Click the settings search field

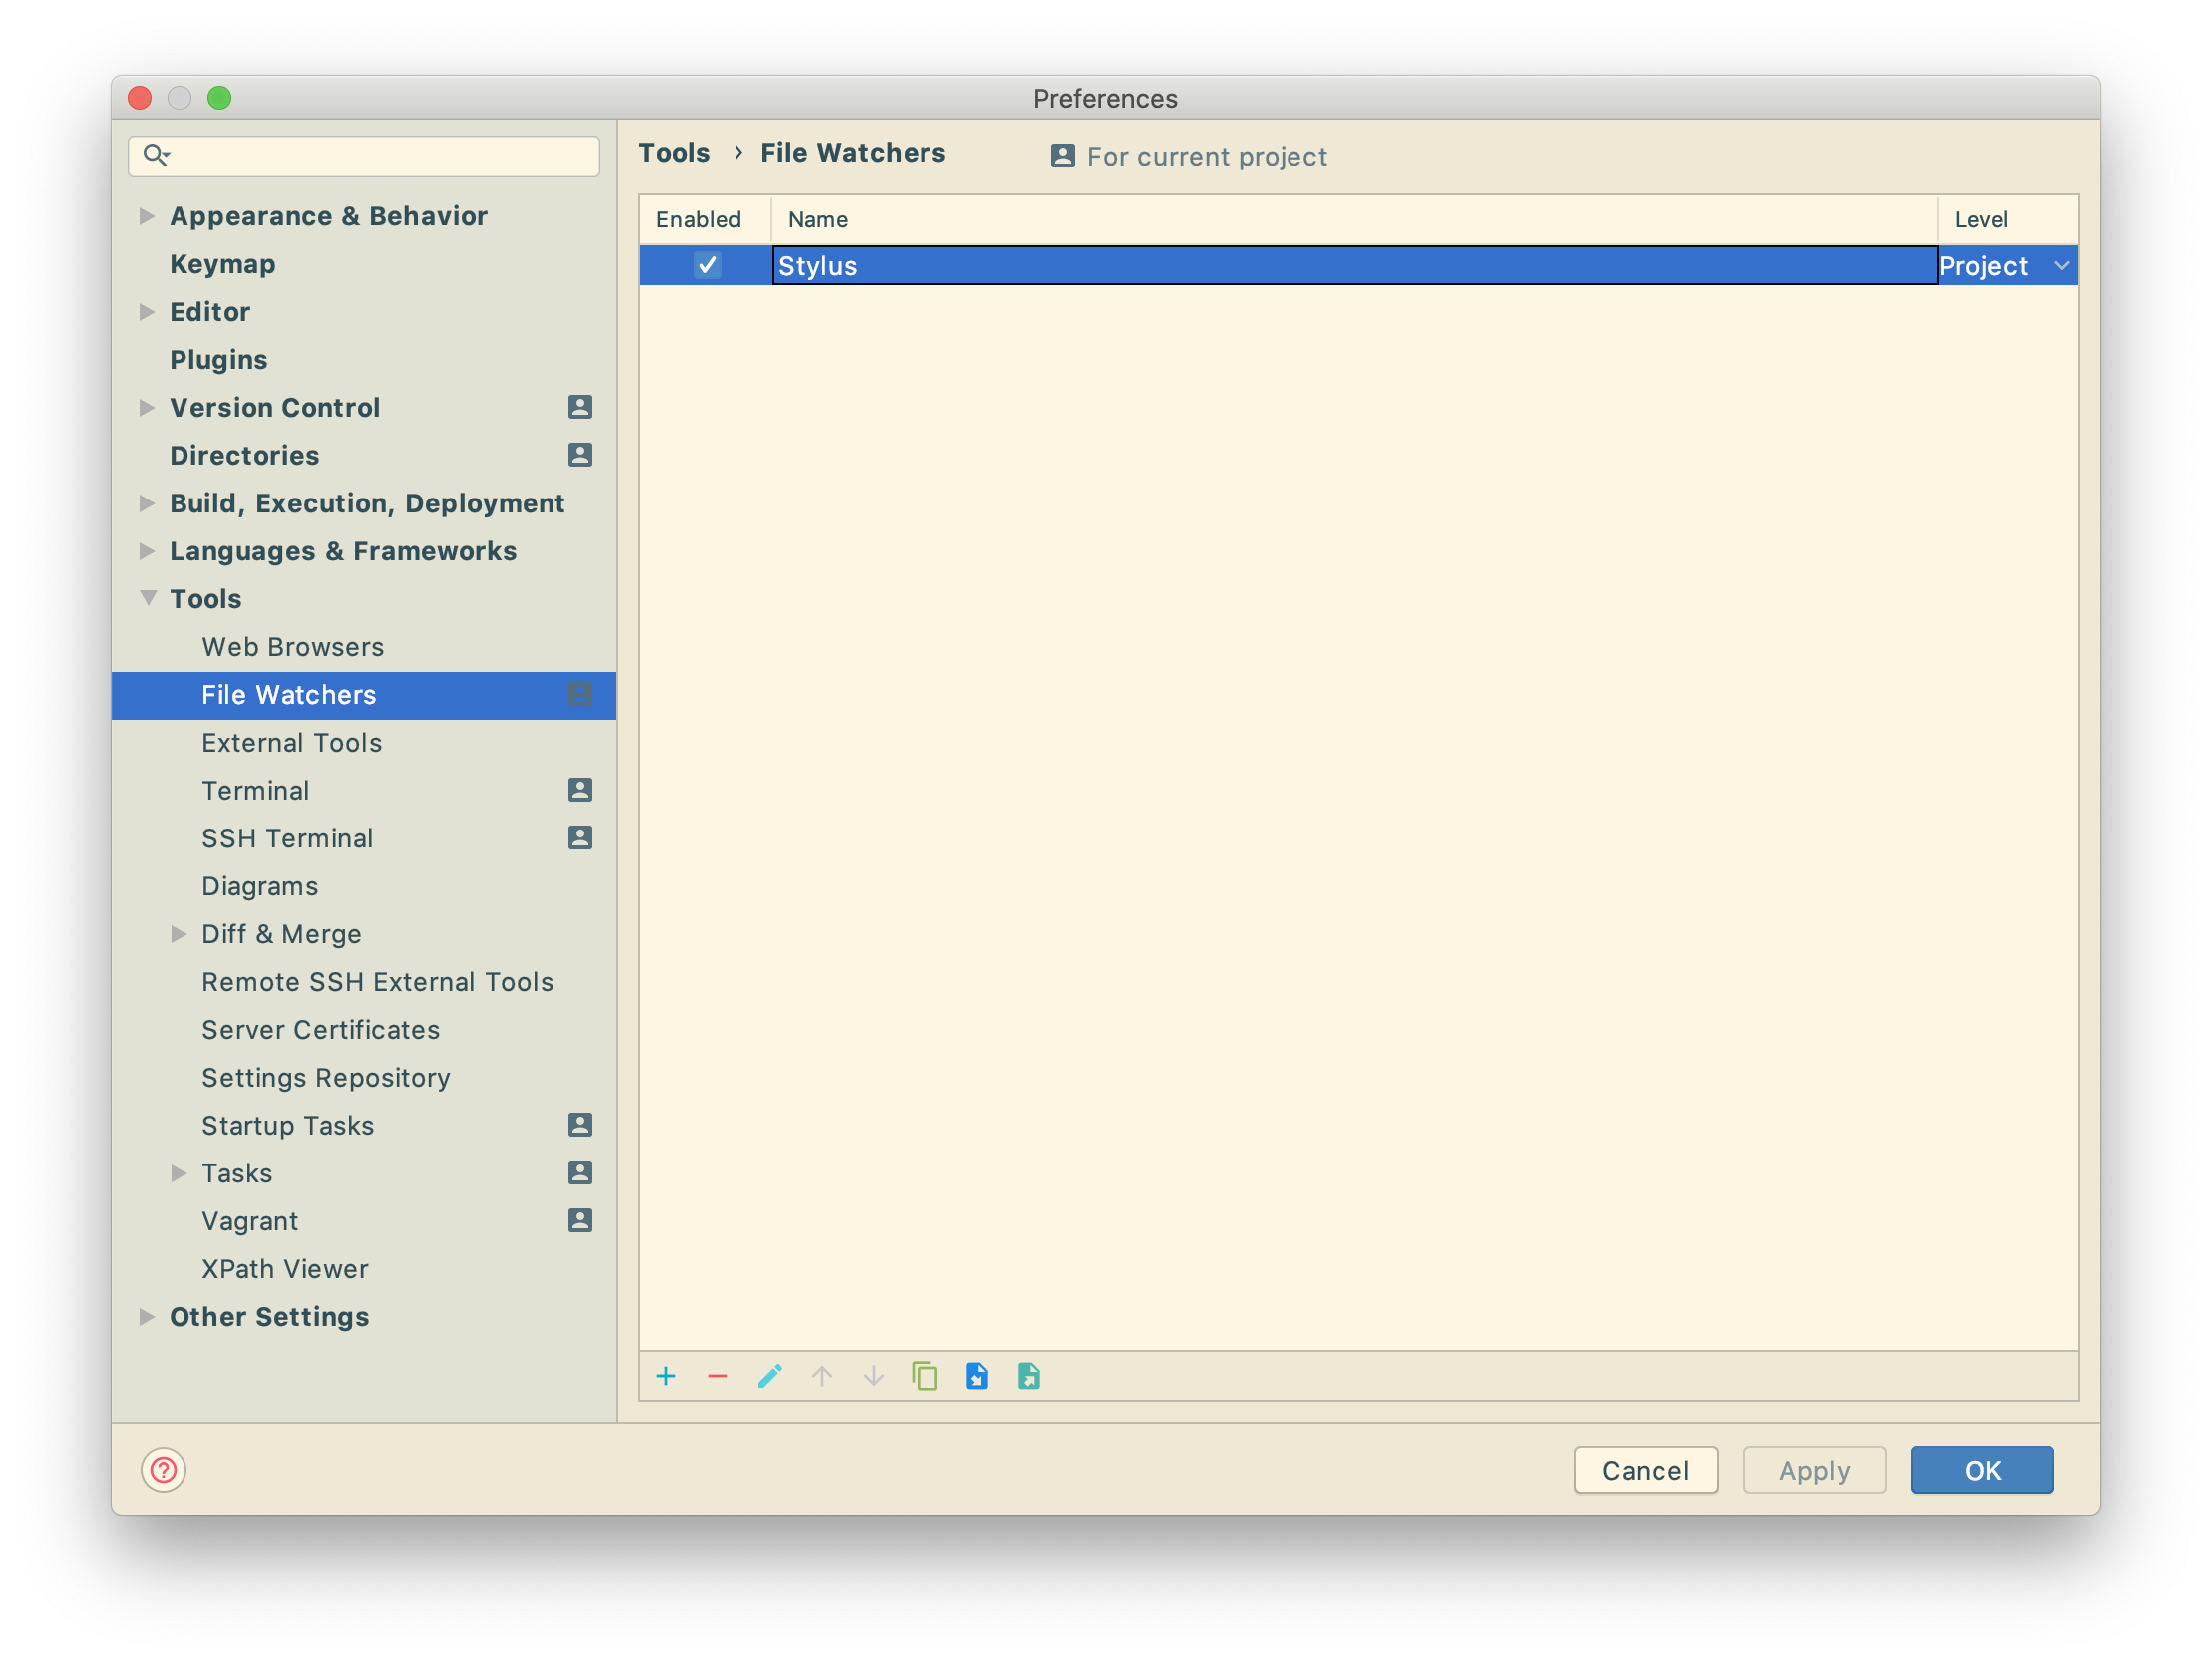pos(380,156)
